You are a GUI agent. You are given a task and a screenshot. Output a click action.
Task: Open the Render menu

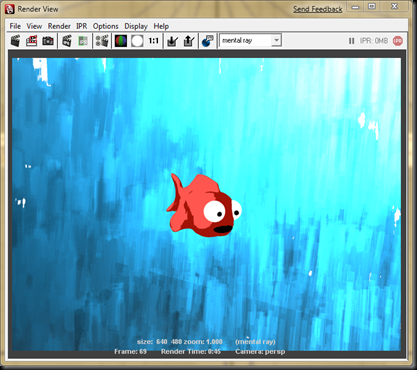pos(59,26)
